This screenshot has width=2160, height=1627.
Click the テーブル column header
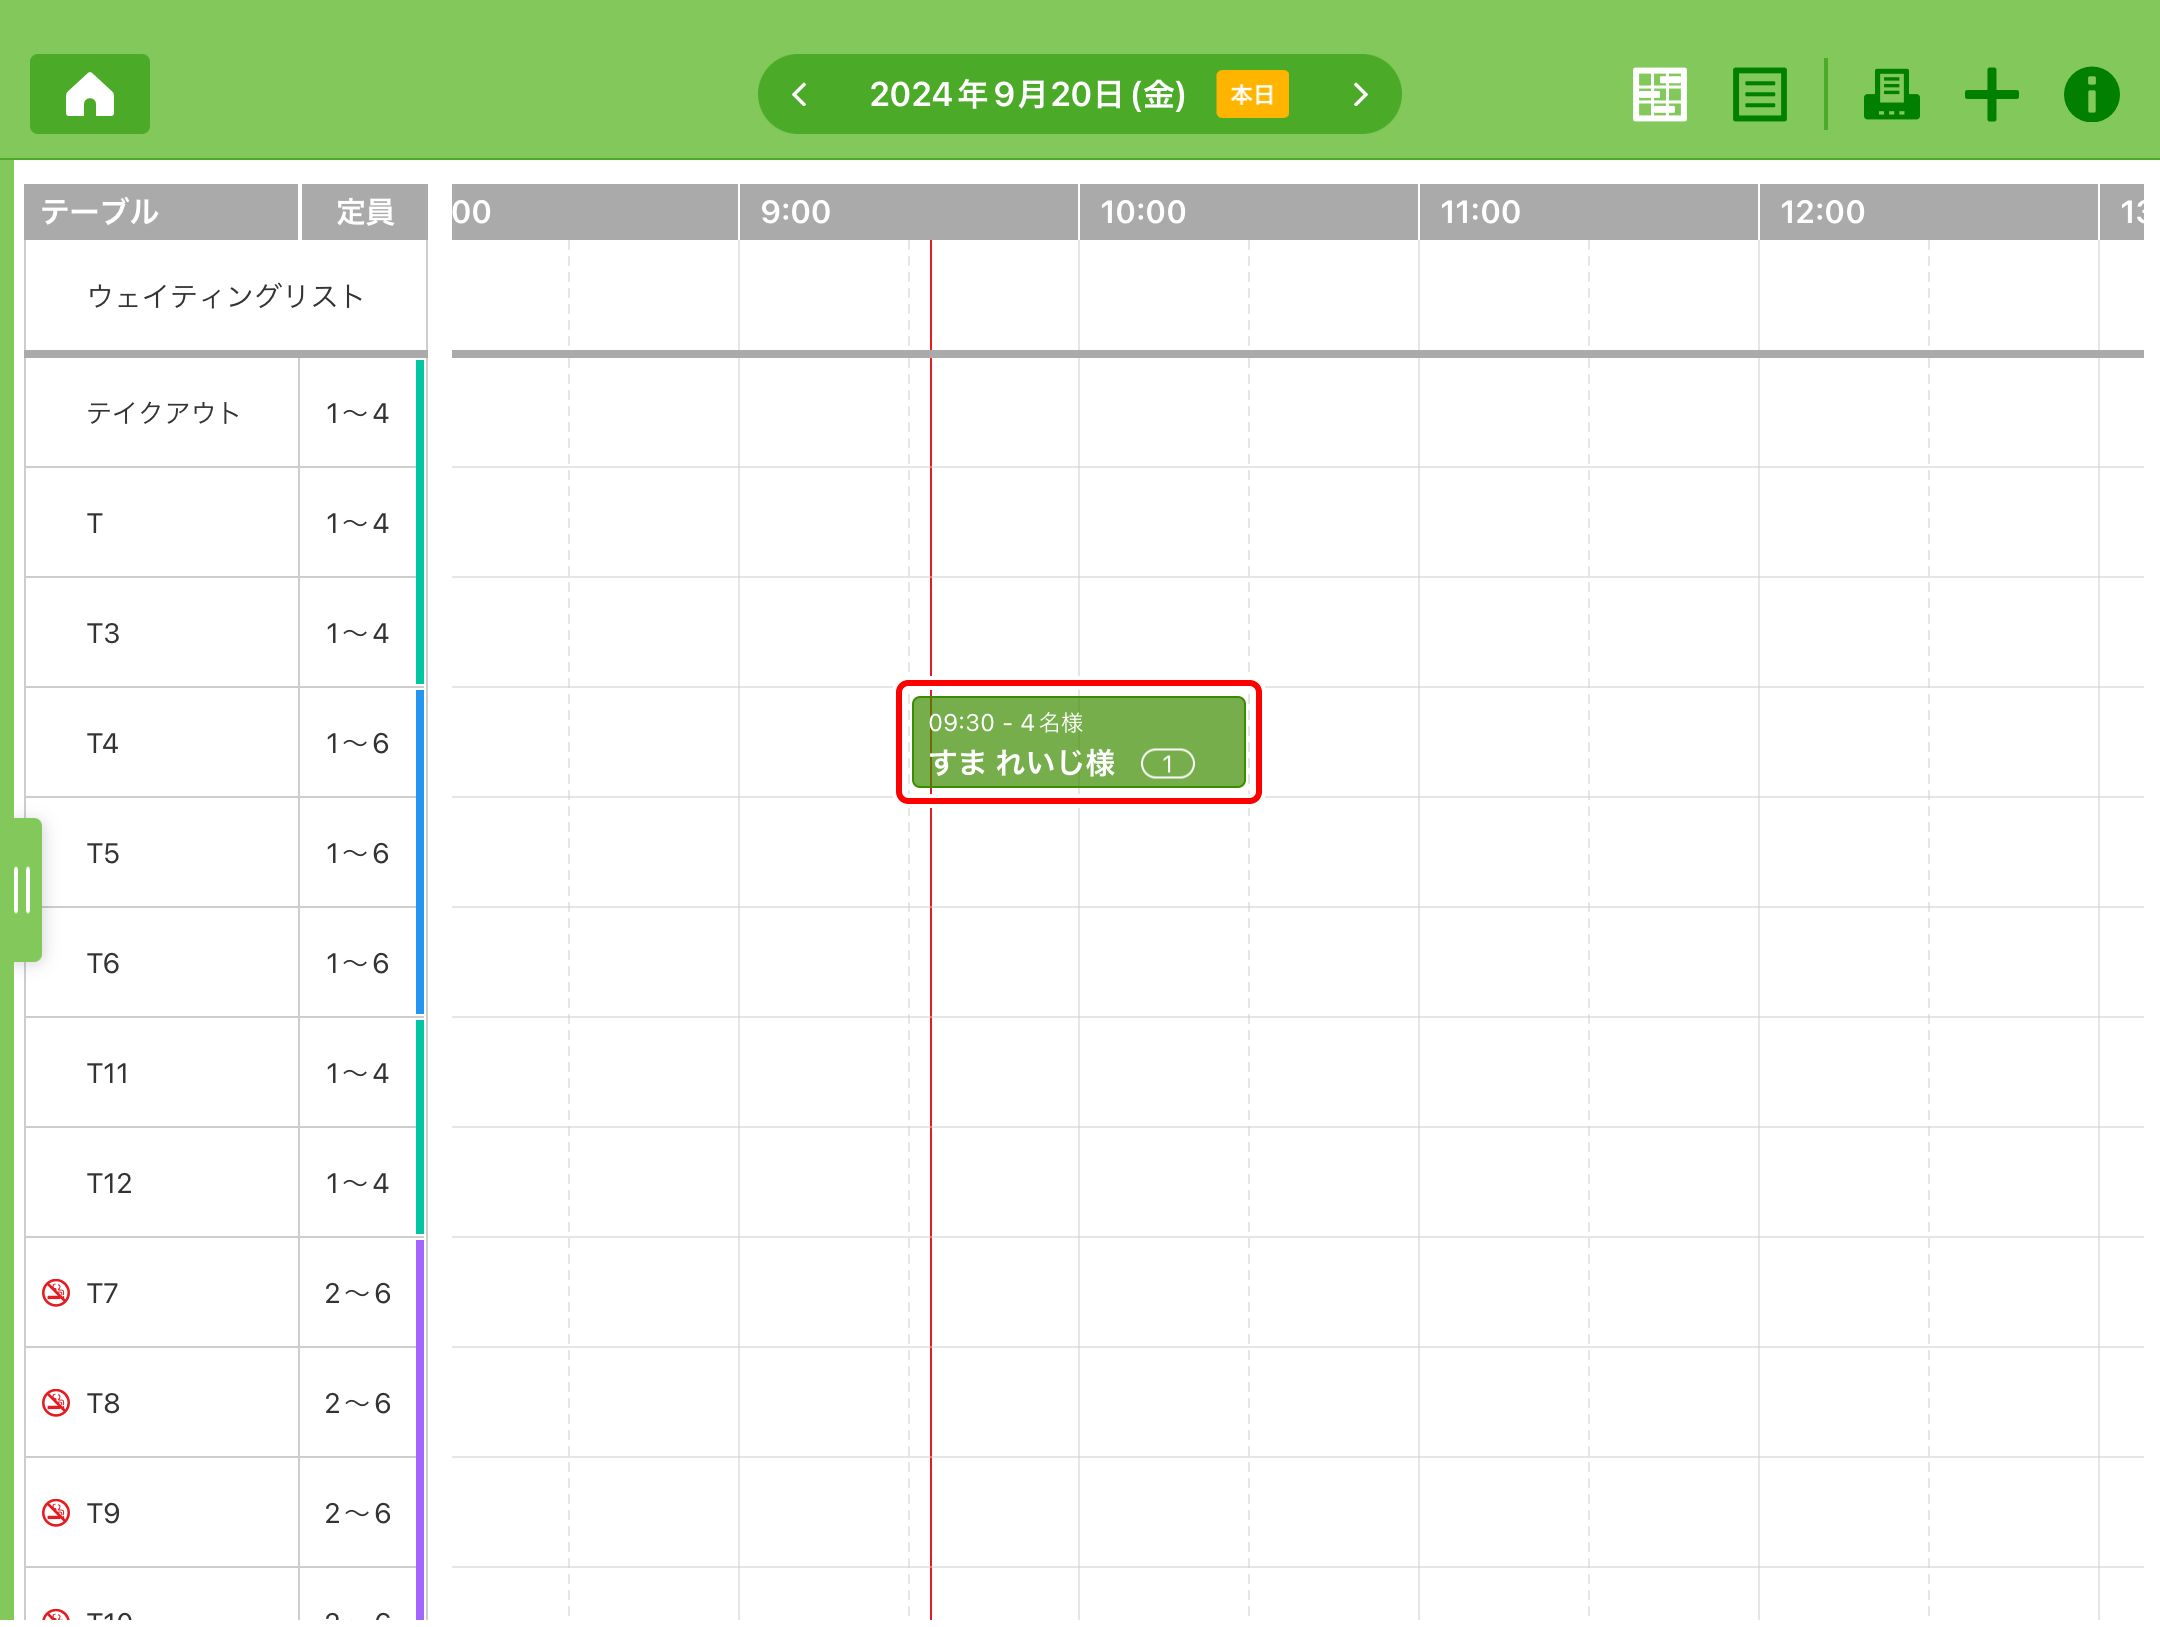point(100,212)
